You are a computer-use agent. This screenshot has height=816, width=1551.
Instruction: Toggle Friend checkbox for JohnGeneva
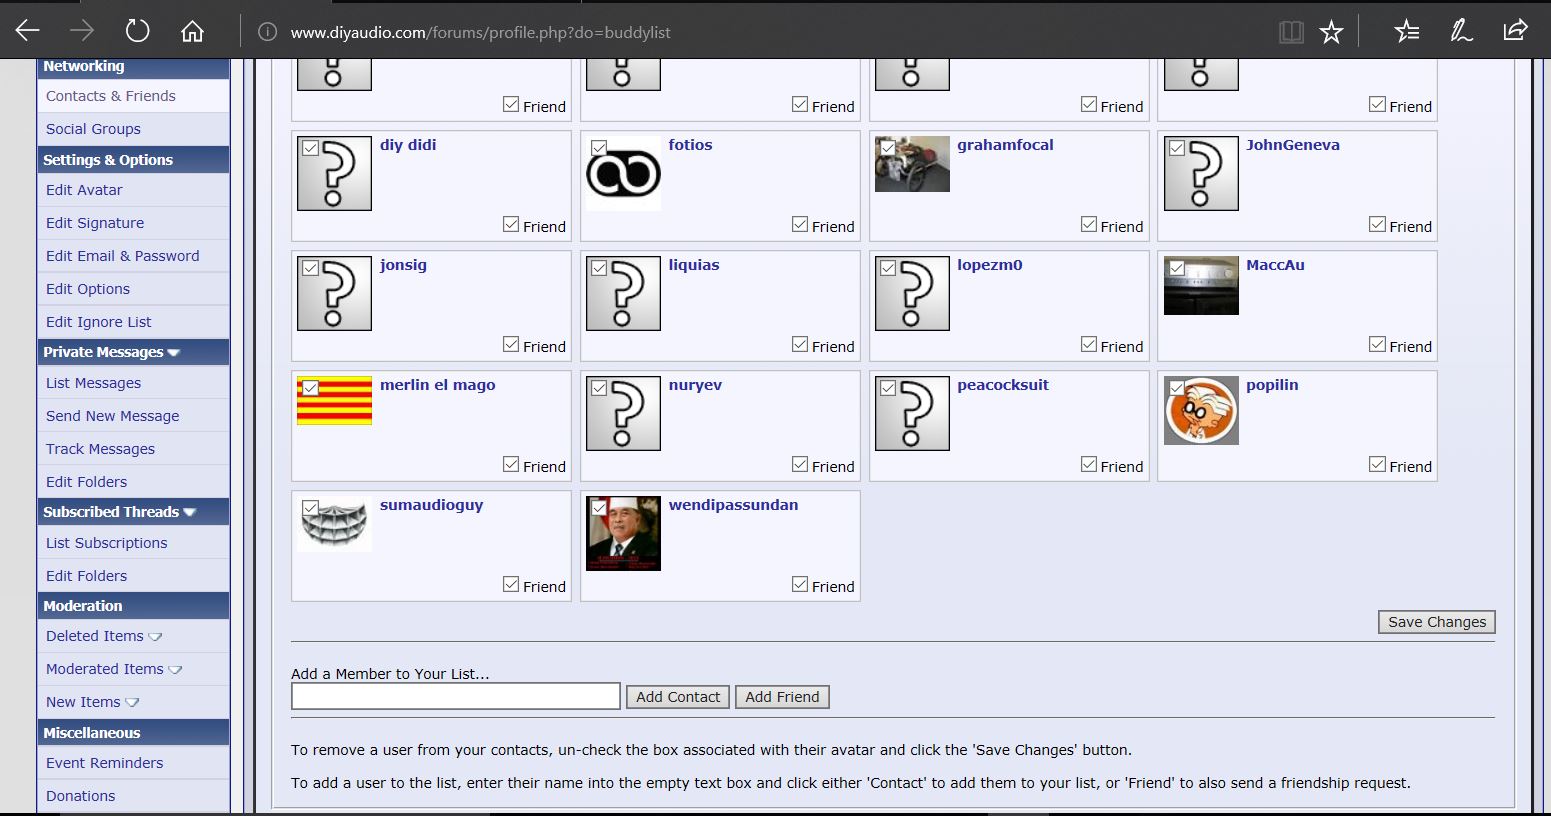(x=1377, y=225)
